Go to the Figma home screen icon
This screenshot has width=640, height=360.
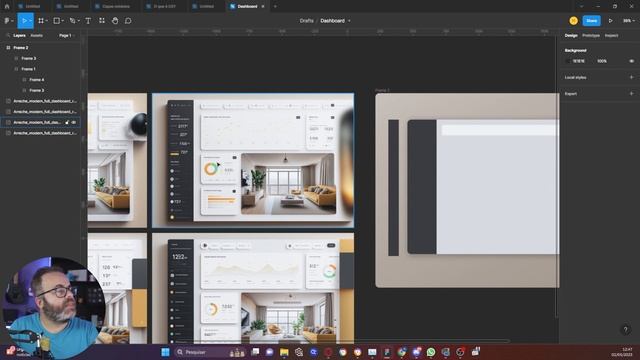click(7, 6)
